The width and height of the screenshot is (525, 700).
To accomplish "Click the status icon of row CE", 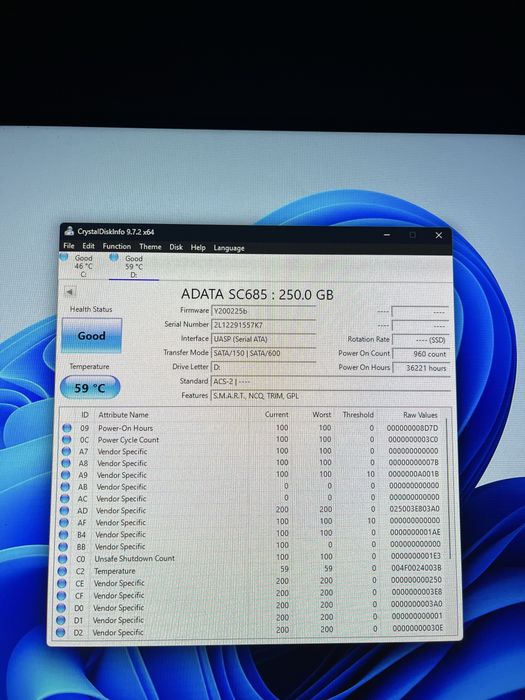I will pos(62,583).
